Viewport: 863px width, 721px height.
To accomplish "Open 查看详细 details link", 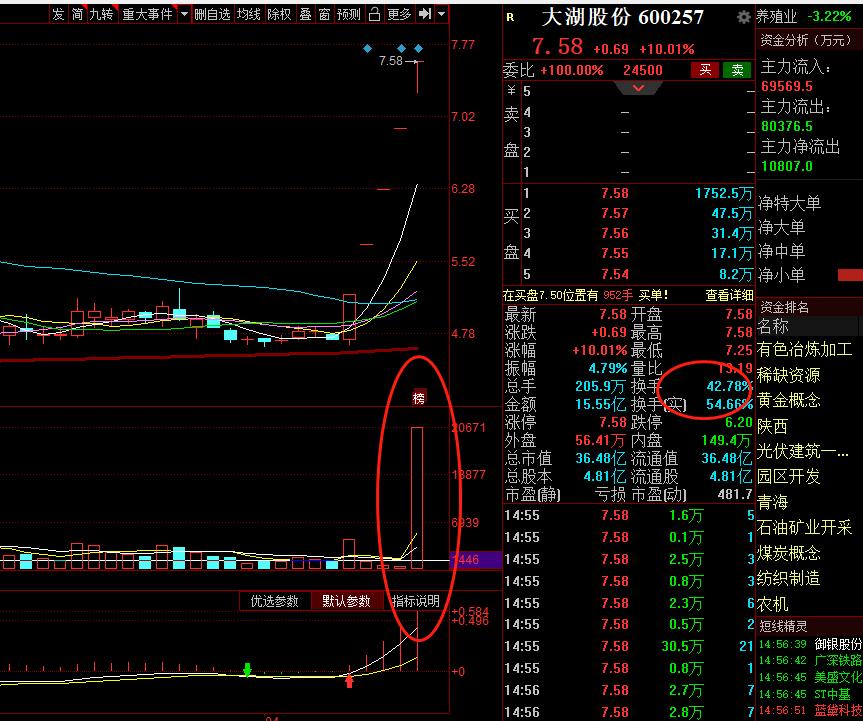I will [729, 296].
